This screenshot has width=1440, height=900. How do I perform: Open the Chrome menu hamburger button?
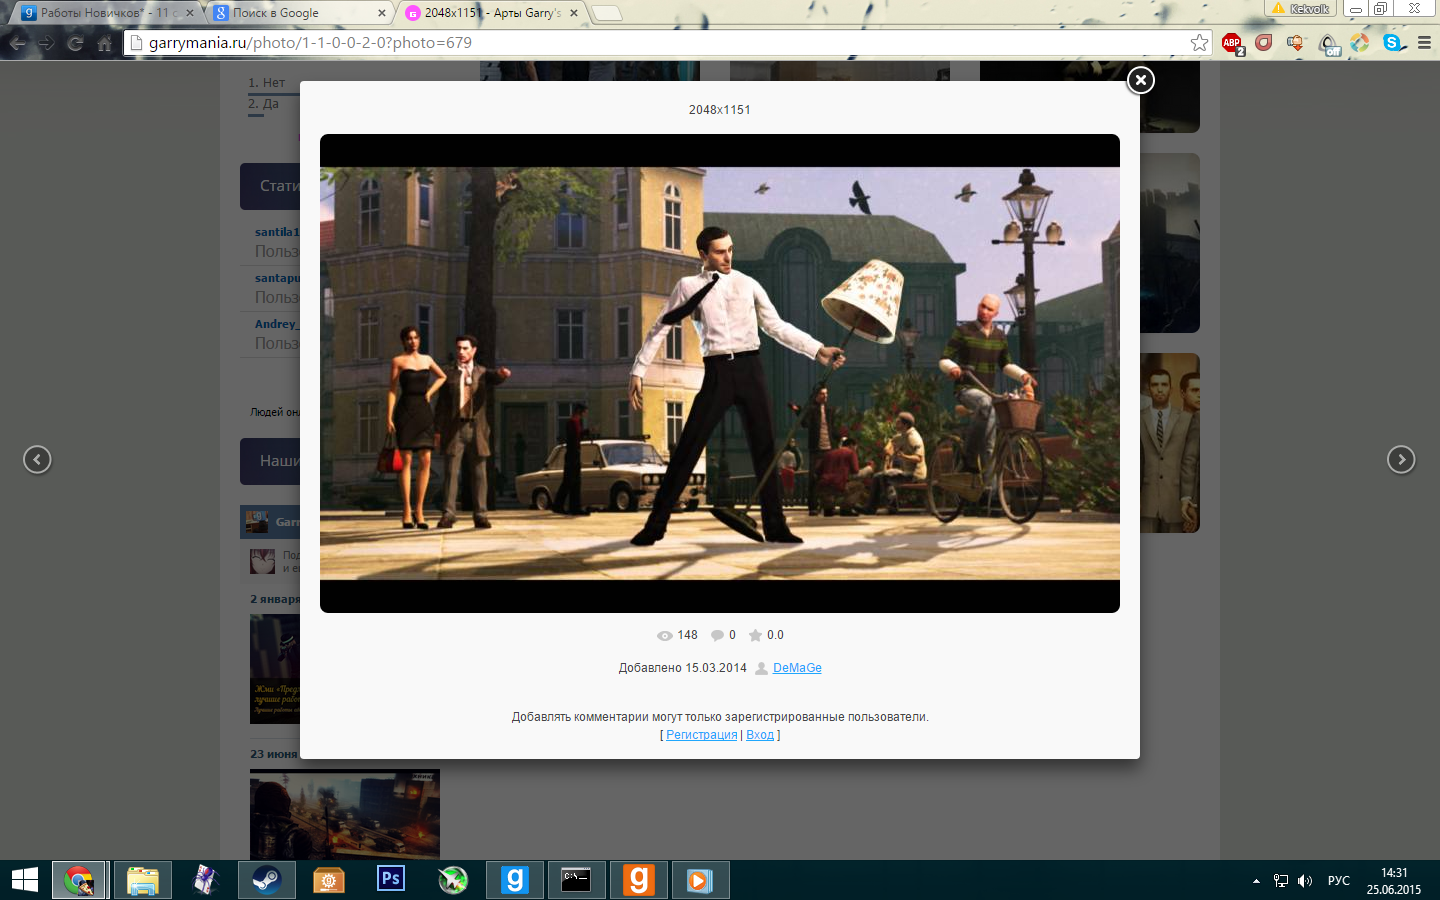tap(1425, 43)
